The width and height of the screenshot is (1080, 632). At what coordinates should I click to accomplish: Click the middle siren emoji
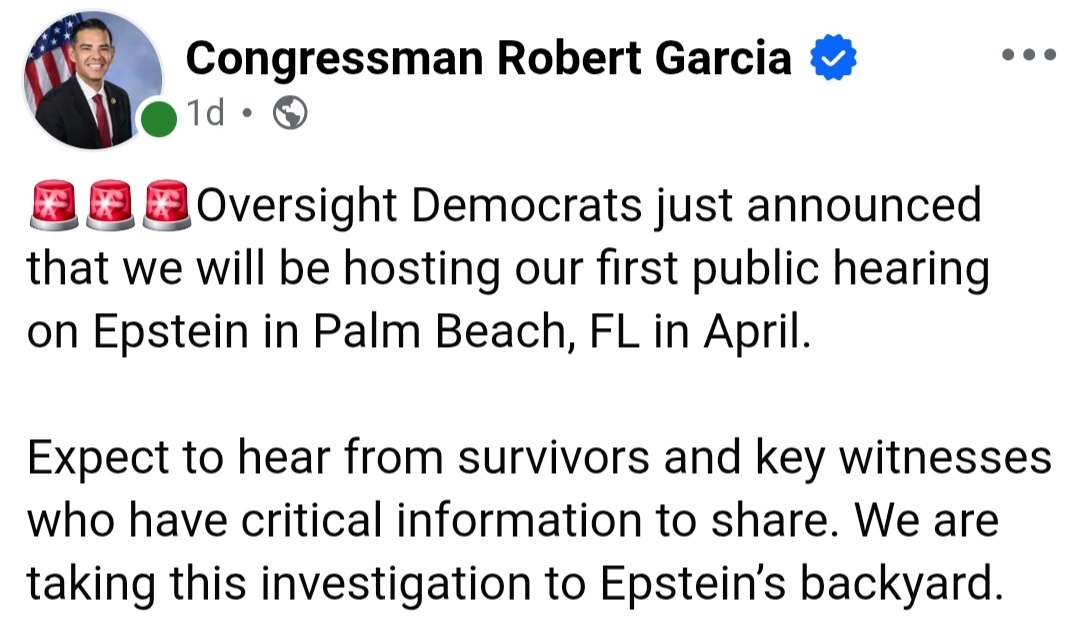[x=110, y=205]
